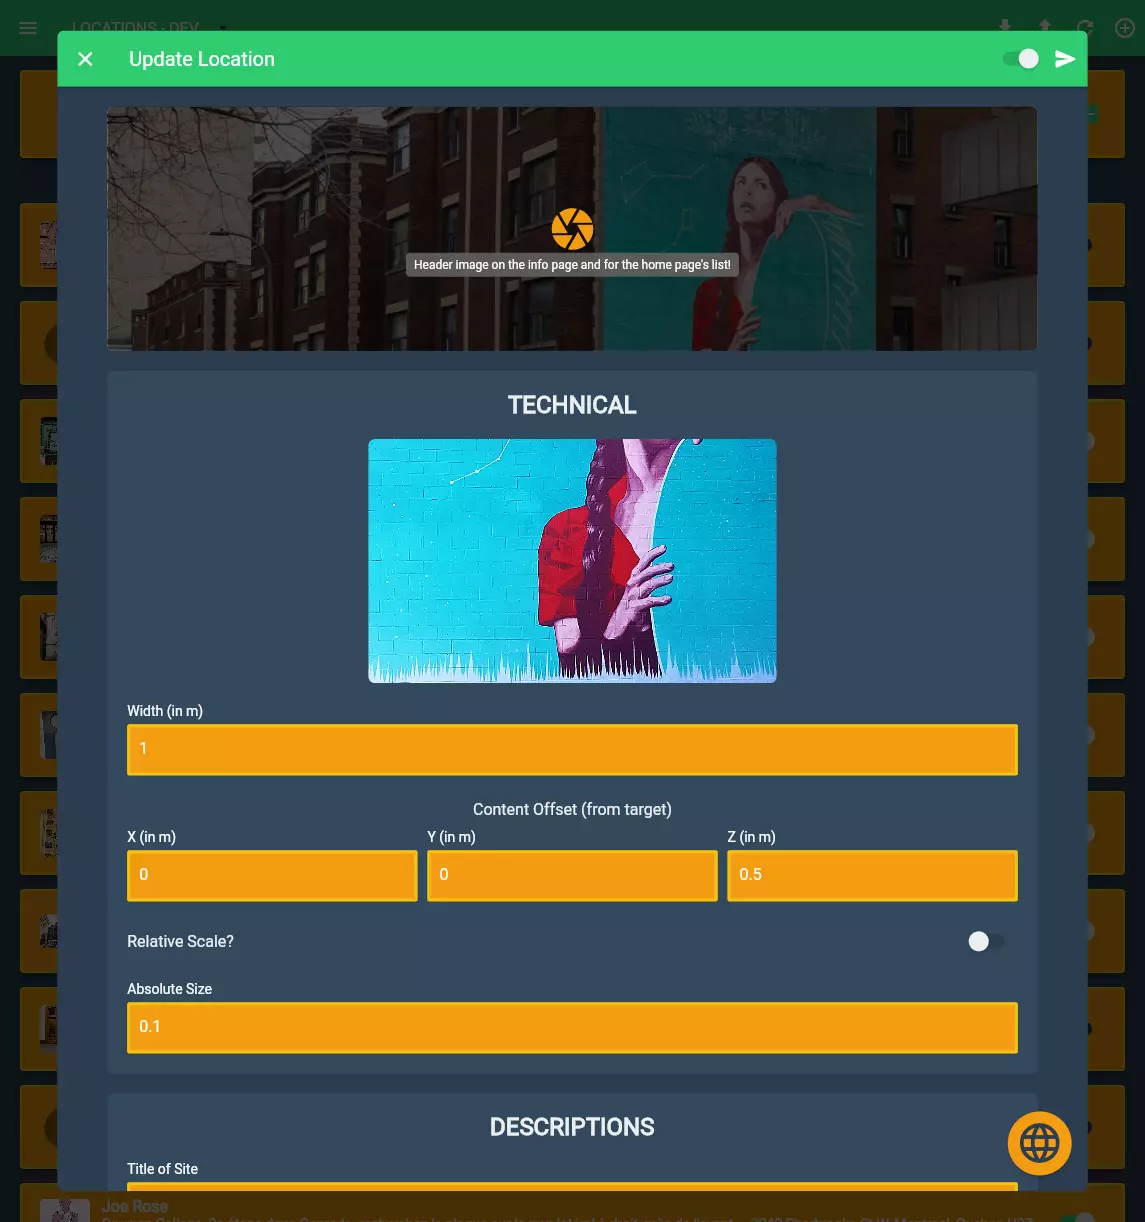Toggle the Joe Rose location switch
1145x1222 pixels.
pos(1079,1216)
